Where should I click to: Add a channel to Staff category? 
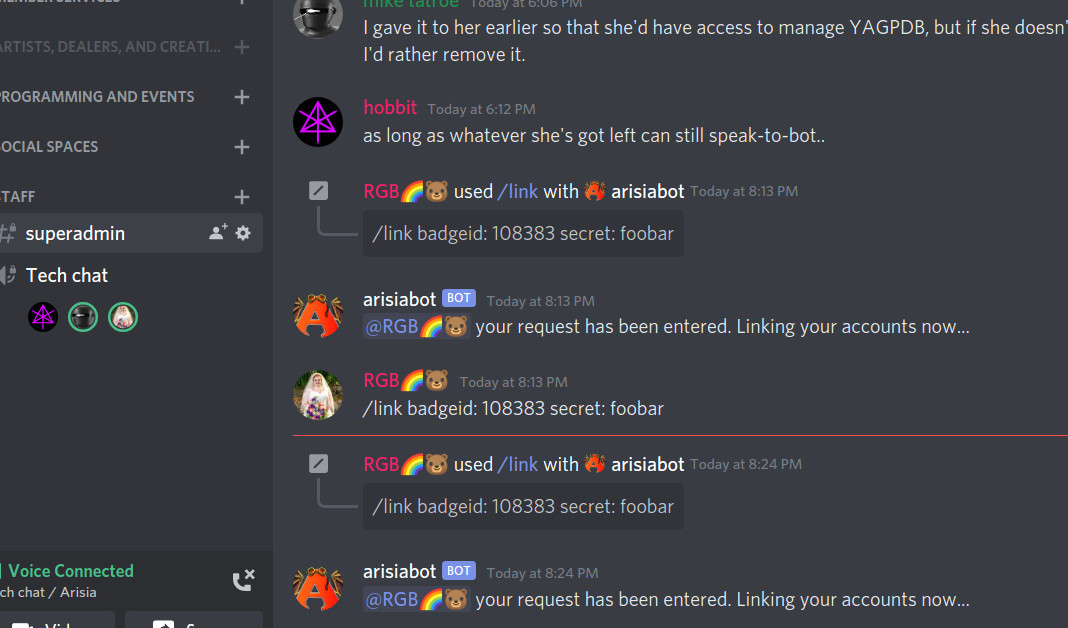(242, 197)
